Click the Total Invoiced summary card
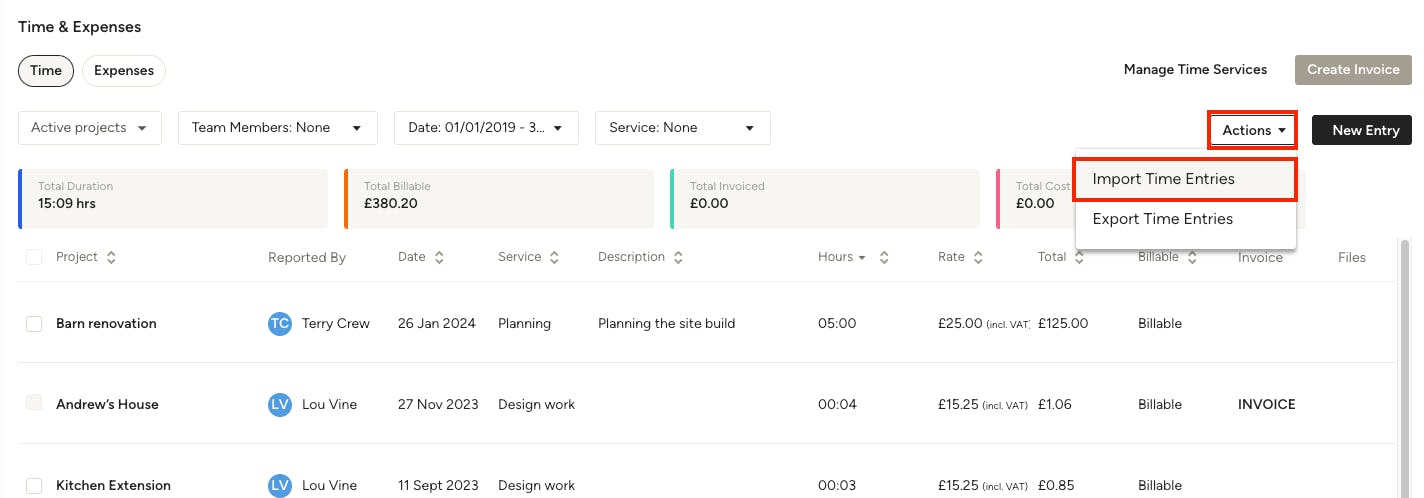Viewport: 1424px width, 498px height. 825,199
